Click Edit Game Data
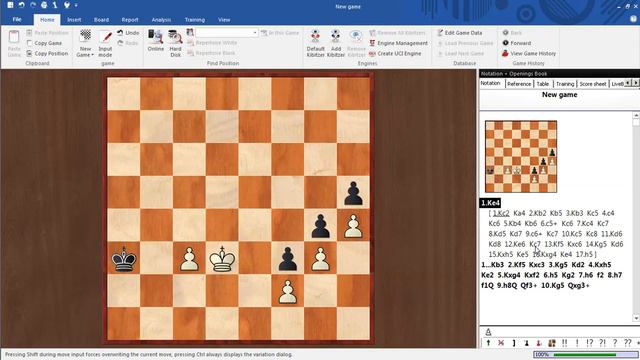The image size is (640, 360). [x=460, y=33]
